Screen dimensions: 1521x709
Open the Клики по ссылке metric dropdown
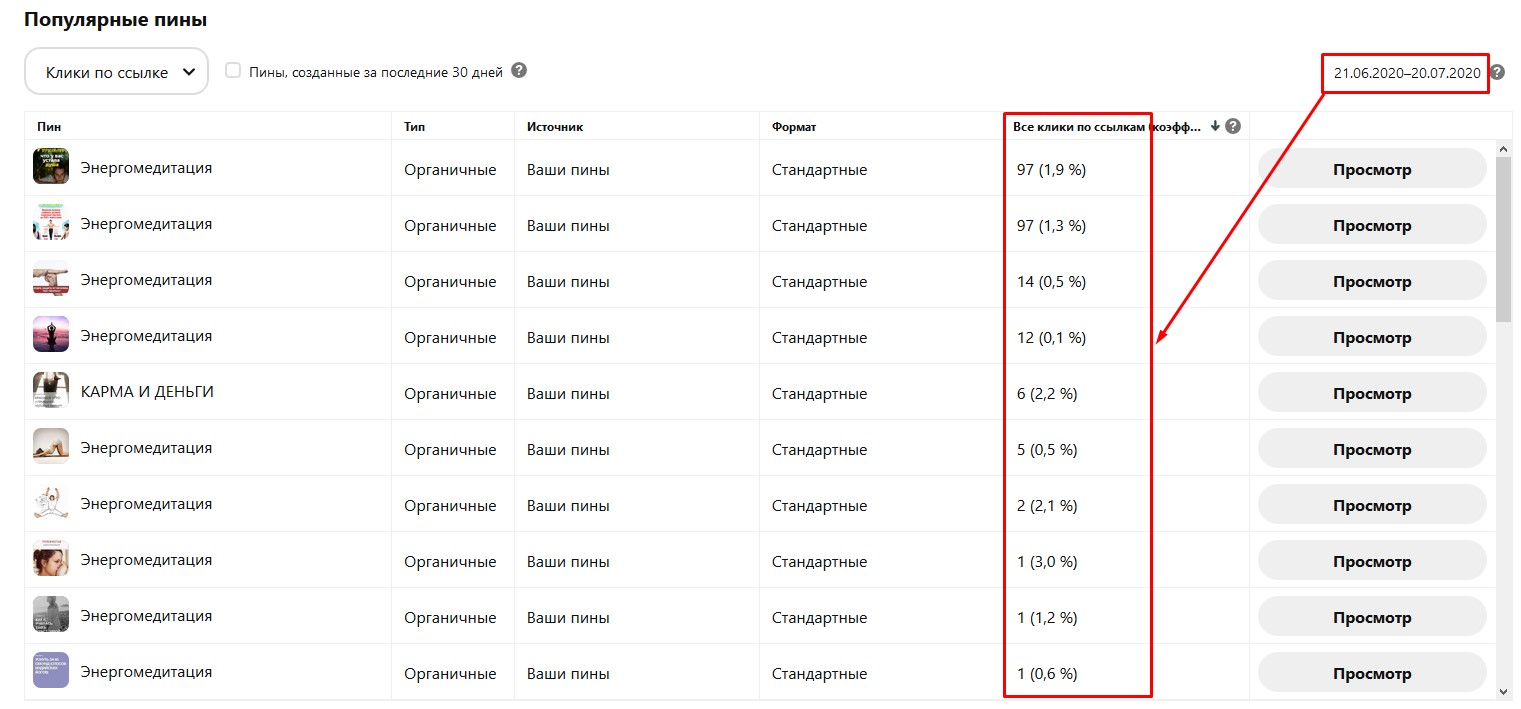(116, 72)
